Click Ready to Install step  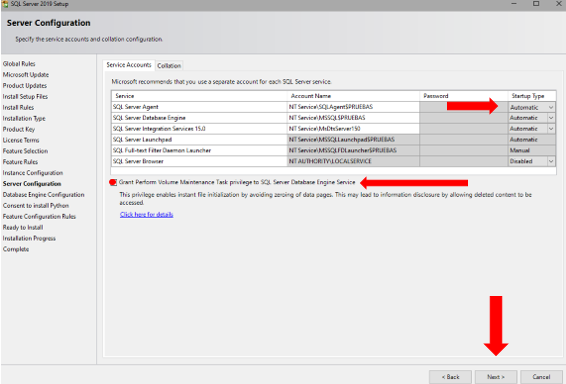click(x=23, y=227)
